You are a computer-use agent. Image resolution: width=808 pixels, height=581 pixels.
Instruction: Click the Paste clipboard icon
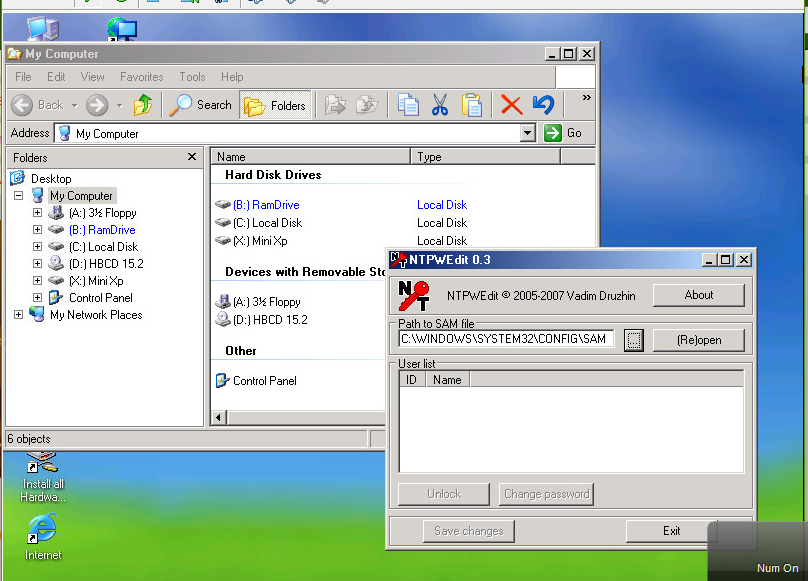pyautogui.click(x=472, y=104)
